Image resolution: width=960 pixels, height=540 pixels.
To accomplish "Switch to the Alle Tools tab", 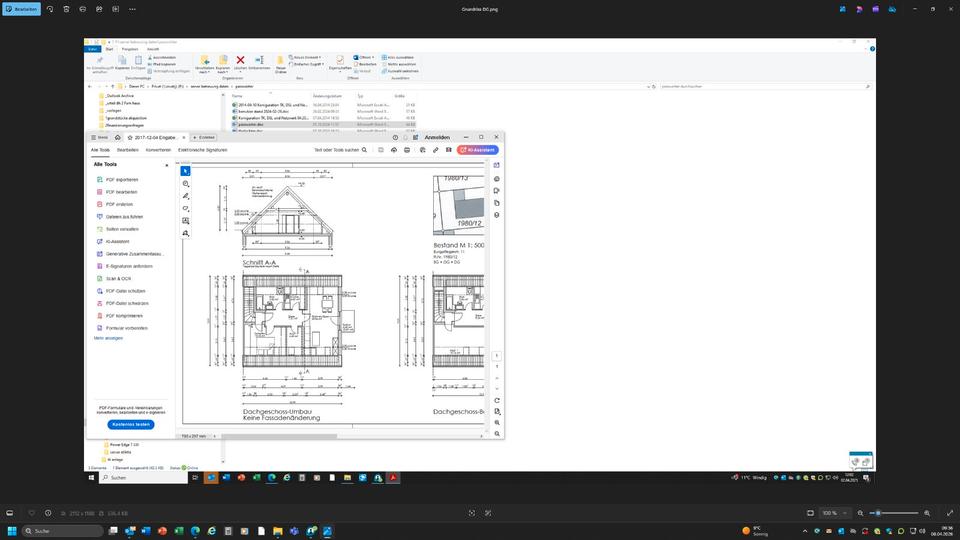I will 100,150.
